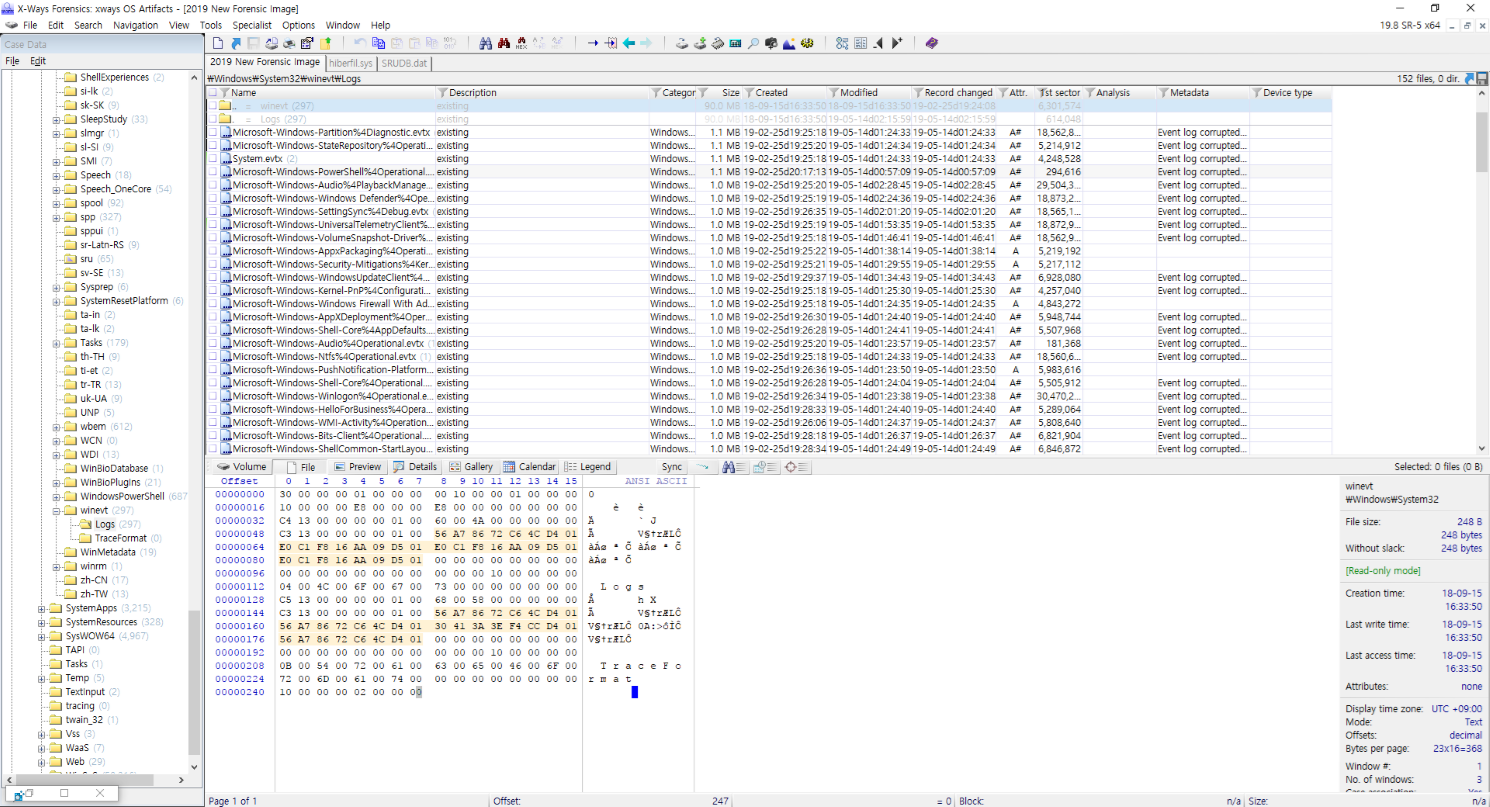Viewport: 1490px width, 807px height.
Task: Tick the checkbox for Microsoft-Windows-PowerShell%4Operational row
Action: pos(212,172)
